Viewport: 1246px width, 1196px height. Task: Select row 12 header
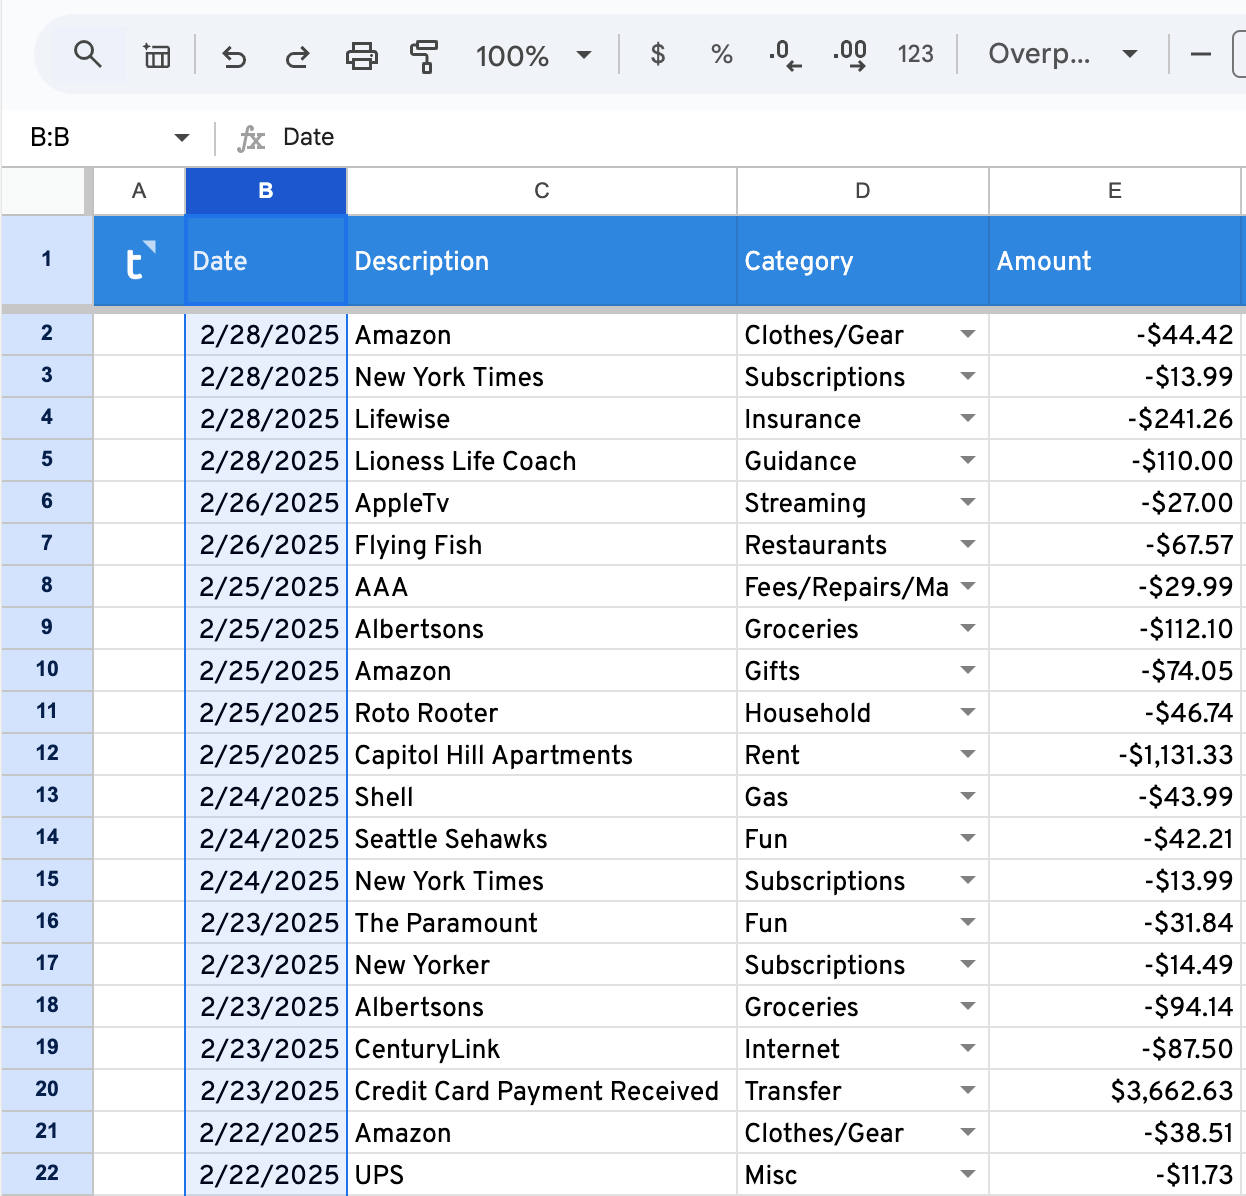[47, 754]
